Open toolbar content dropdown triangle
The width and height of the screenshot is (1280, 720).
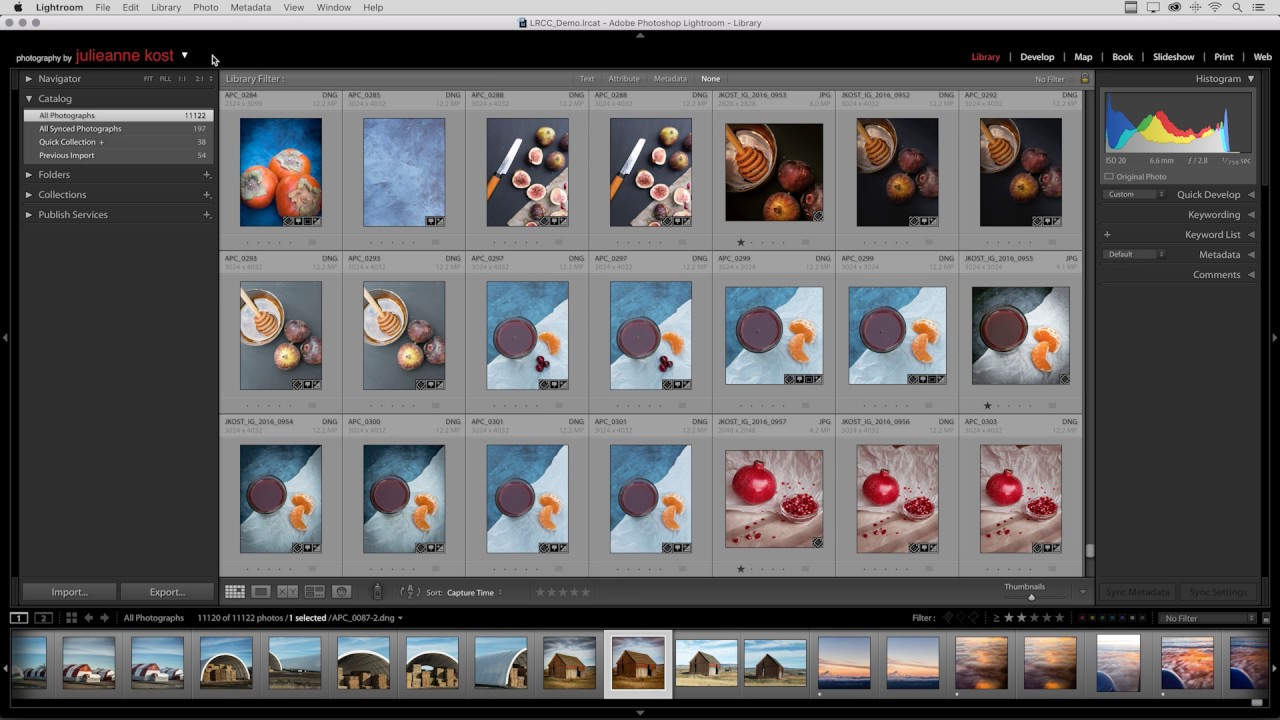click(x=1082, y=592)
